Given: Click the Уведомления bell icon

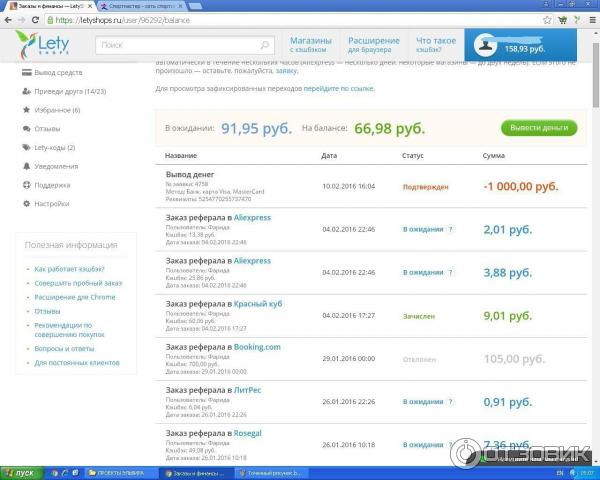Looking at the screenshot, I should (x=26, y=166).
